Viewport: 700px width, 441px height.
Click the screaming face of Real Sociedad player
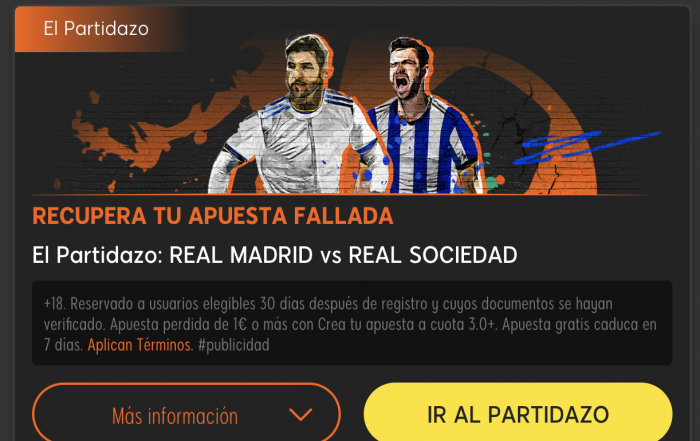click(x=405, y=71)
